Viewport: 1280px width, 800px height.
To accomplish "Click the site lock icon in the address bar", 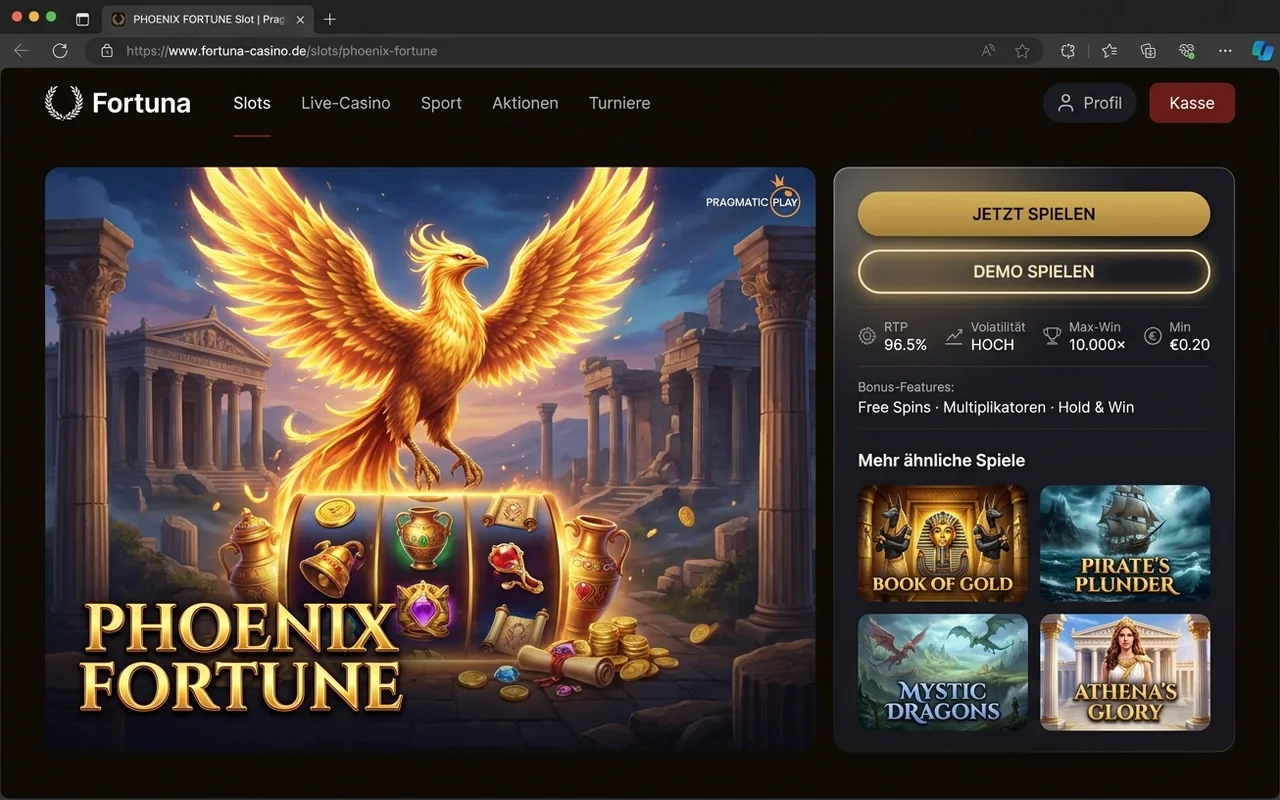I will tap(107, 50).
